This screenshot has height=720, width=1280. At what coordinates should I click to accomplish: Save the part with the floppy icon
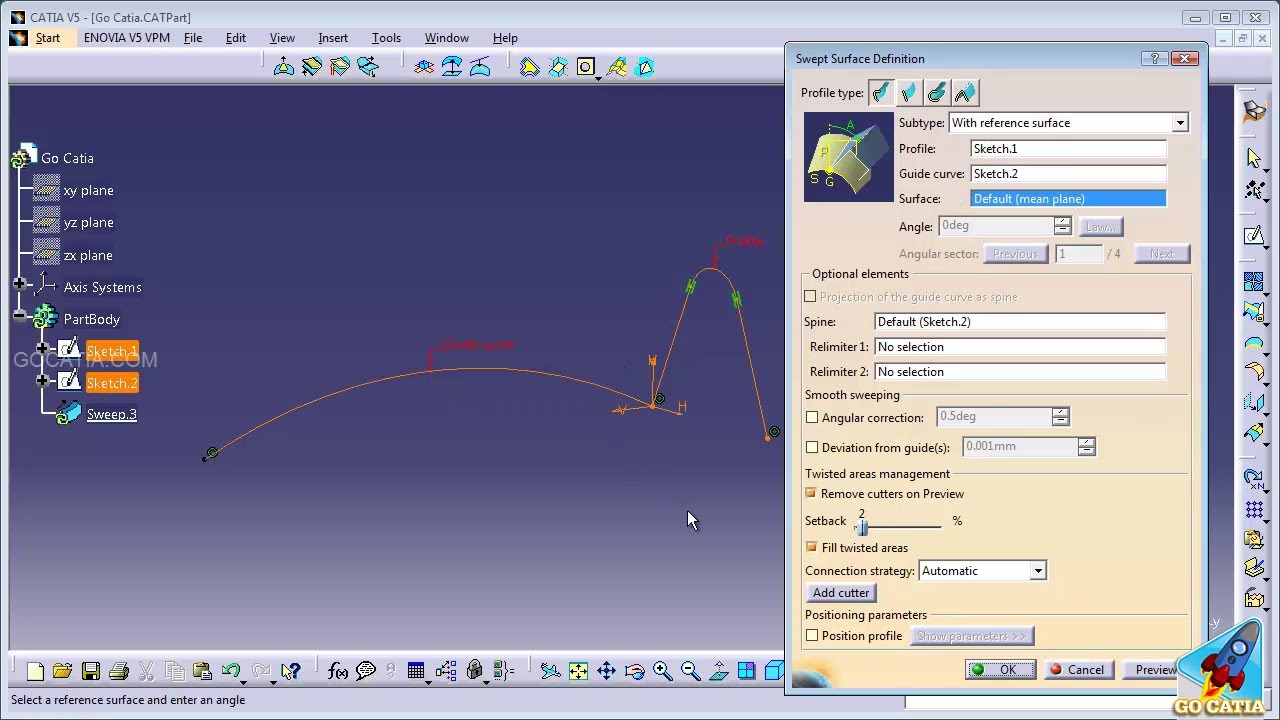(x=91, y=671)
